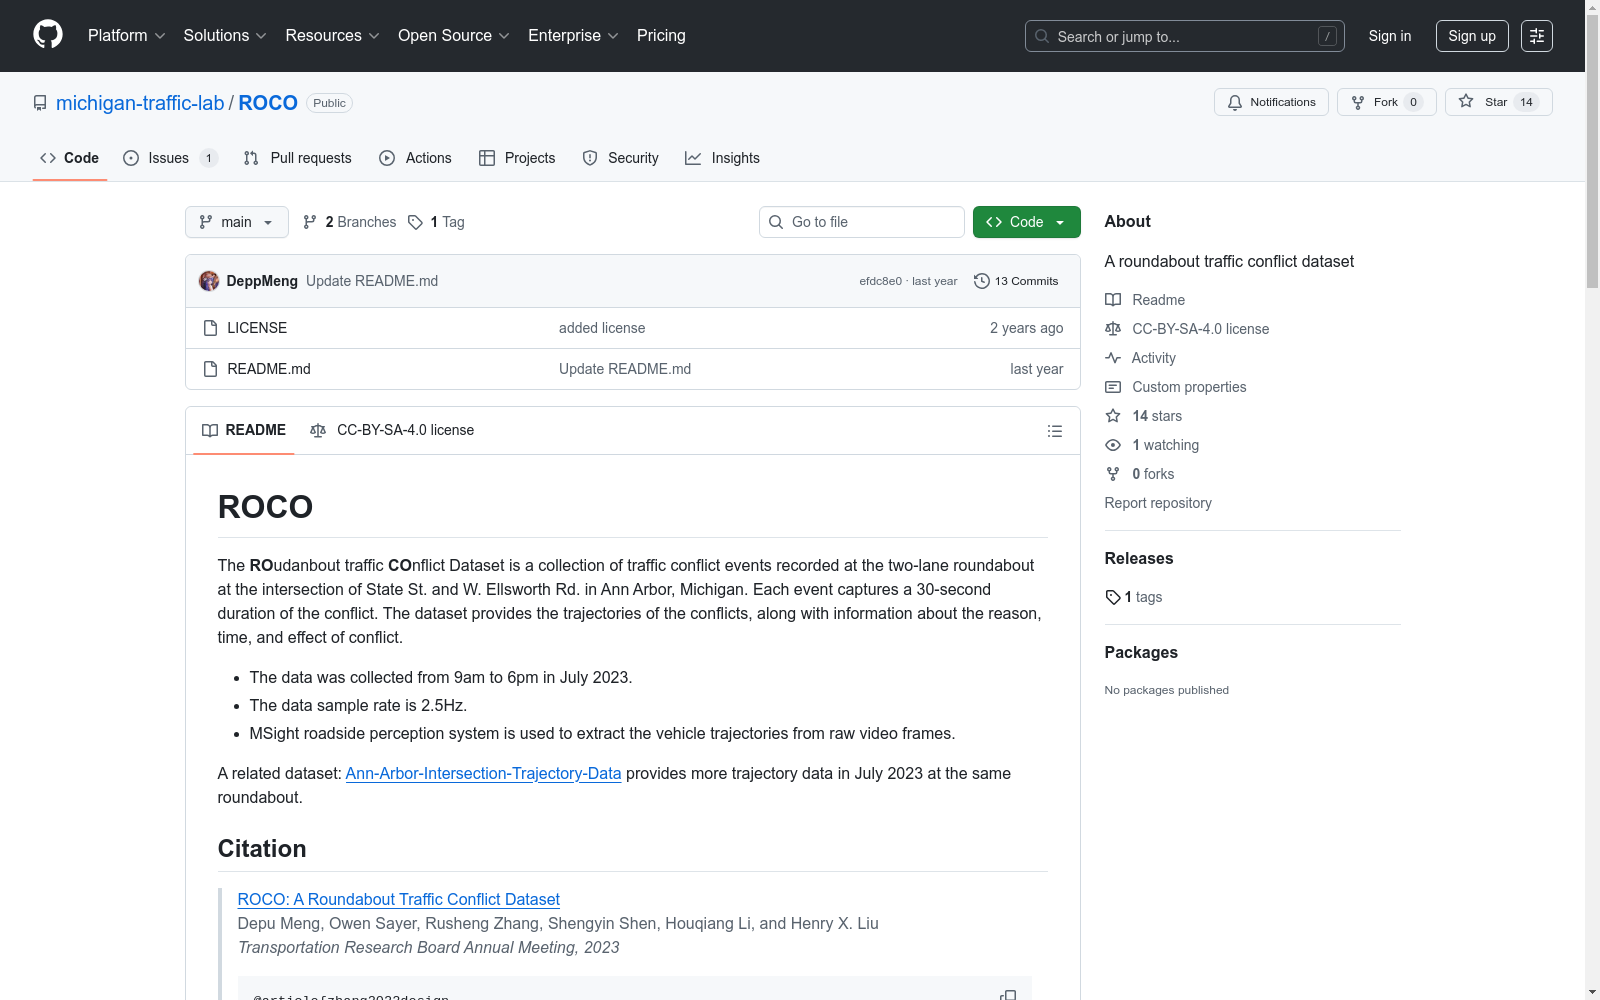Viewport: 1600px width, 1000px height.
Task: Click the Search or jump to field
Action: (x=1185, y=36)
